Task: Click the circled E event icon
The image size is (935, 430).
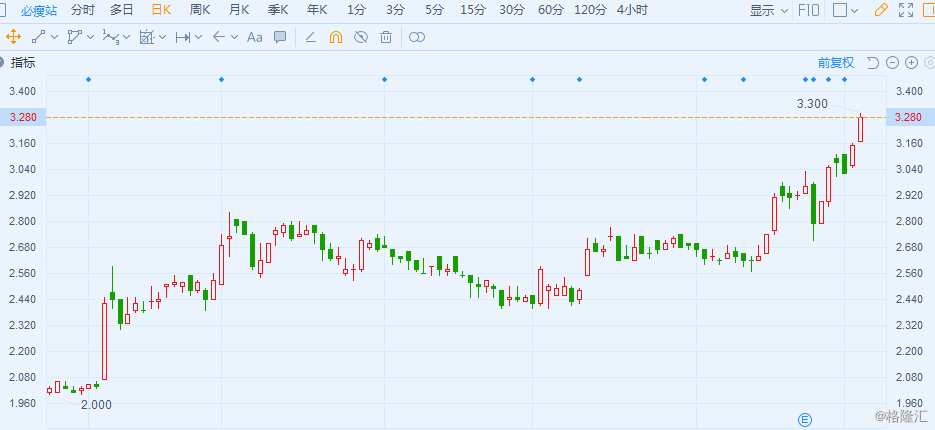Action: tap(804, 420)
